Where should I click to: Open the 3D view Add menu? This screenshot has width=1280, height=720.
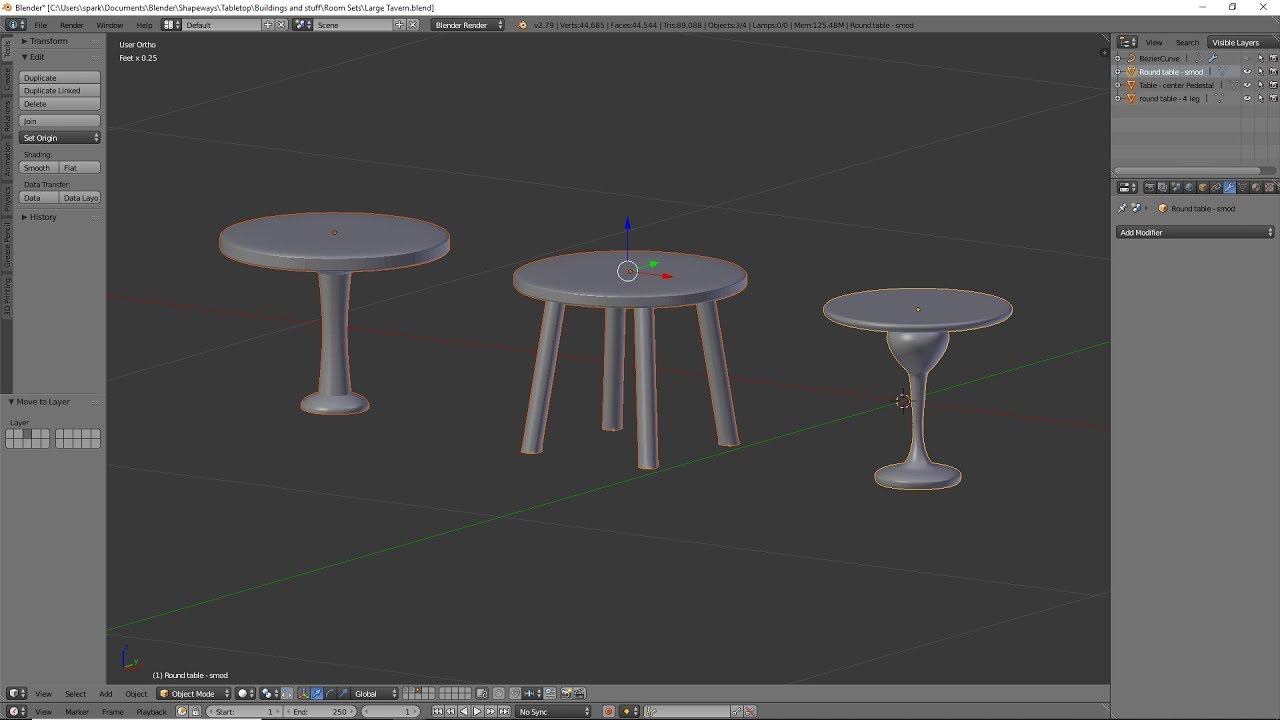(x=105, y=693)
